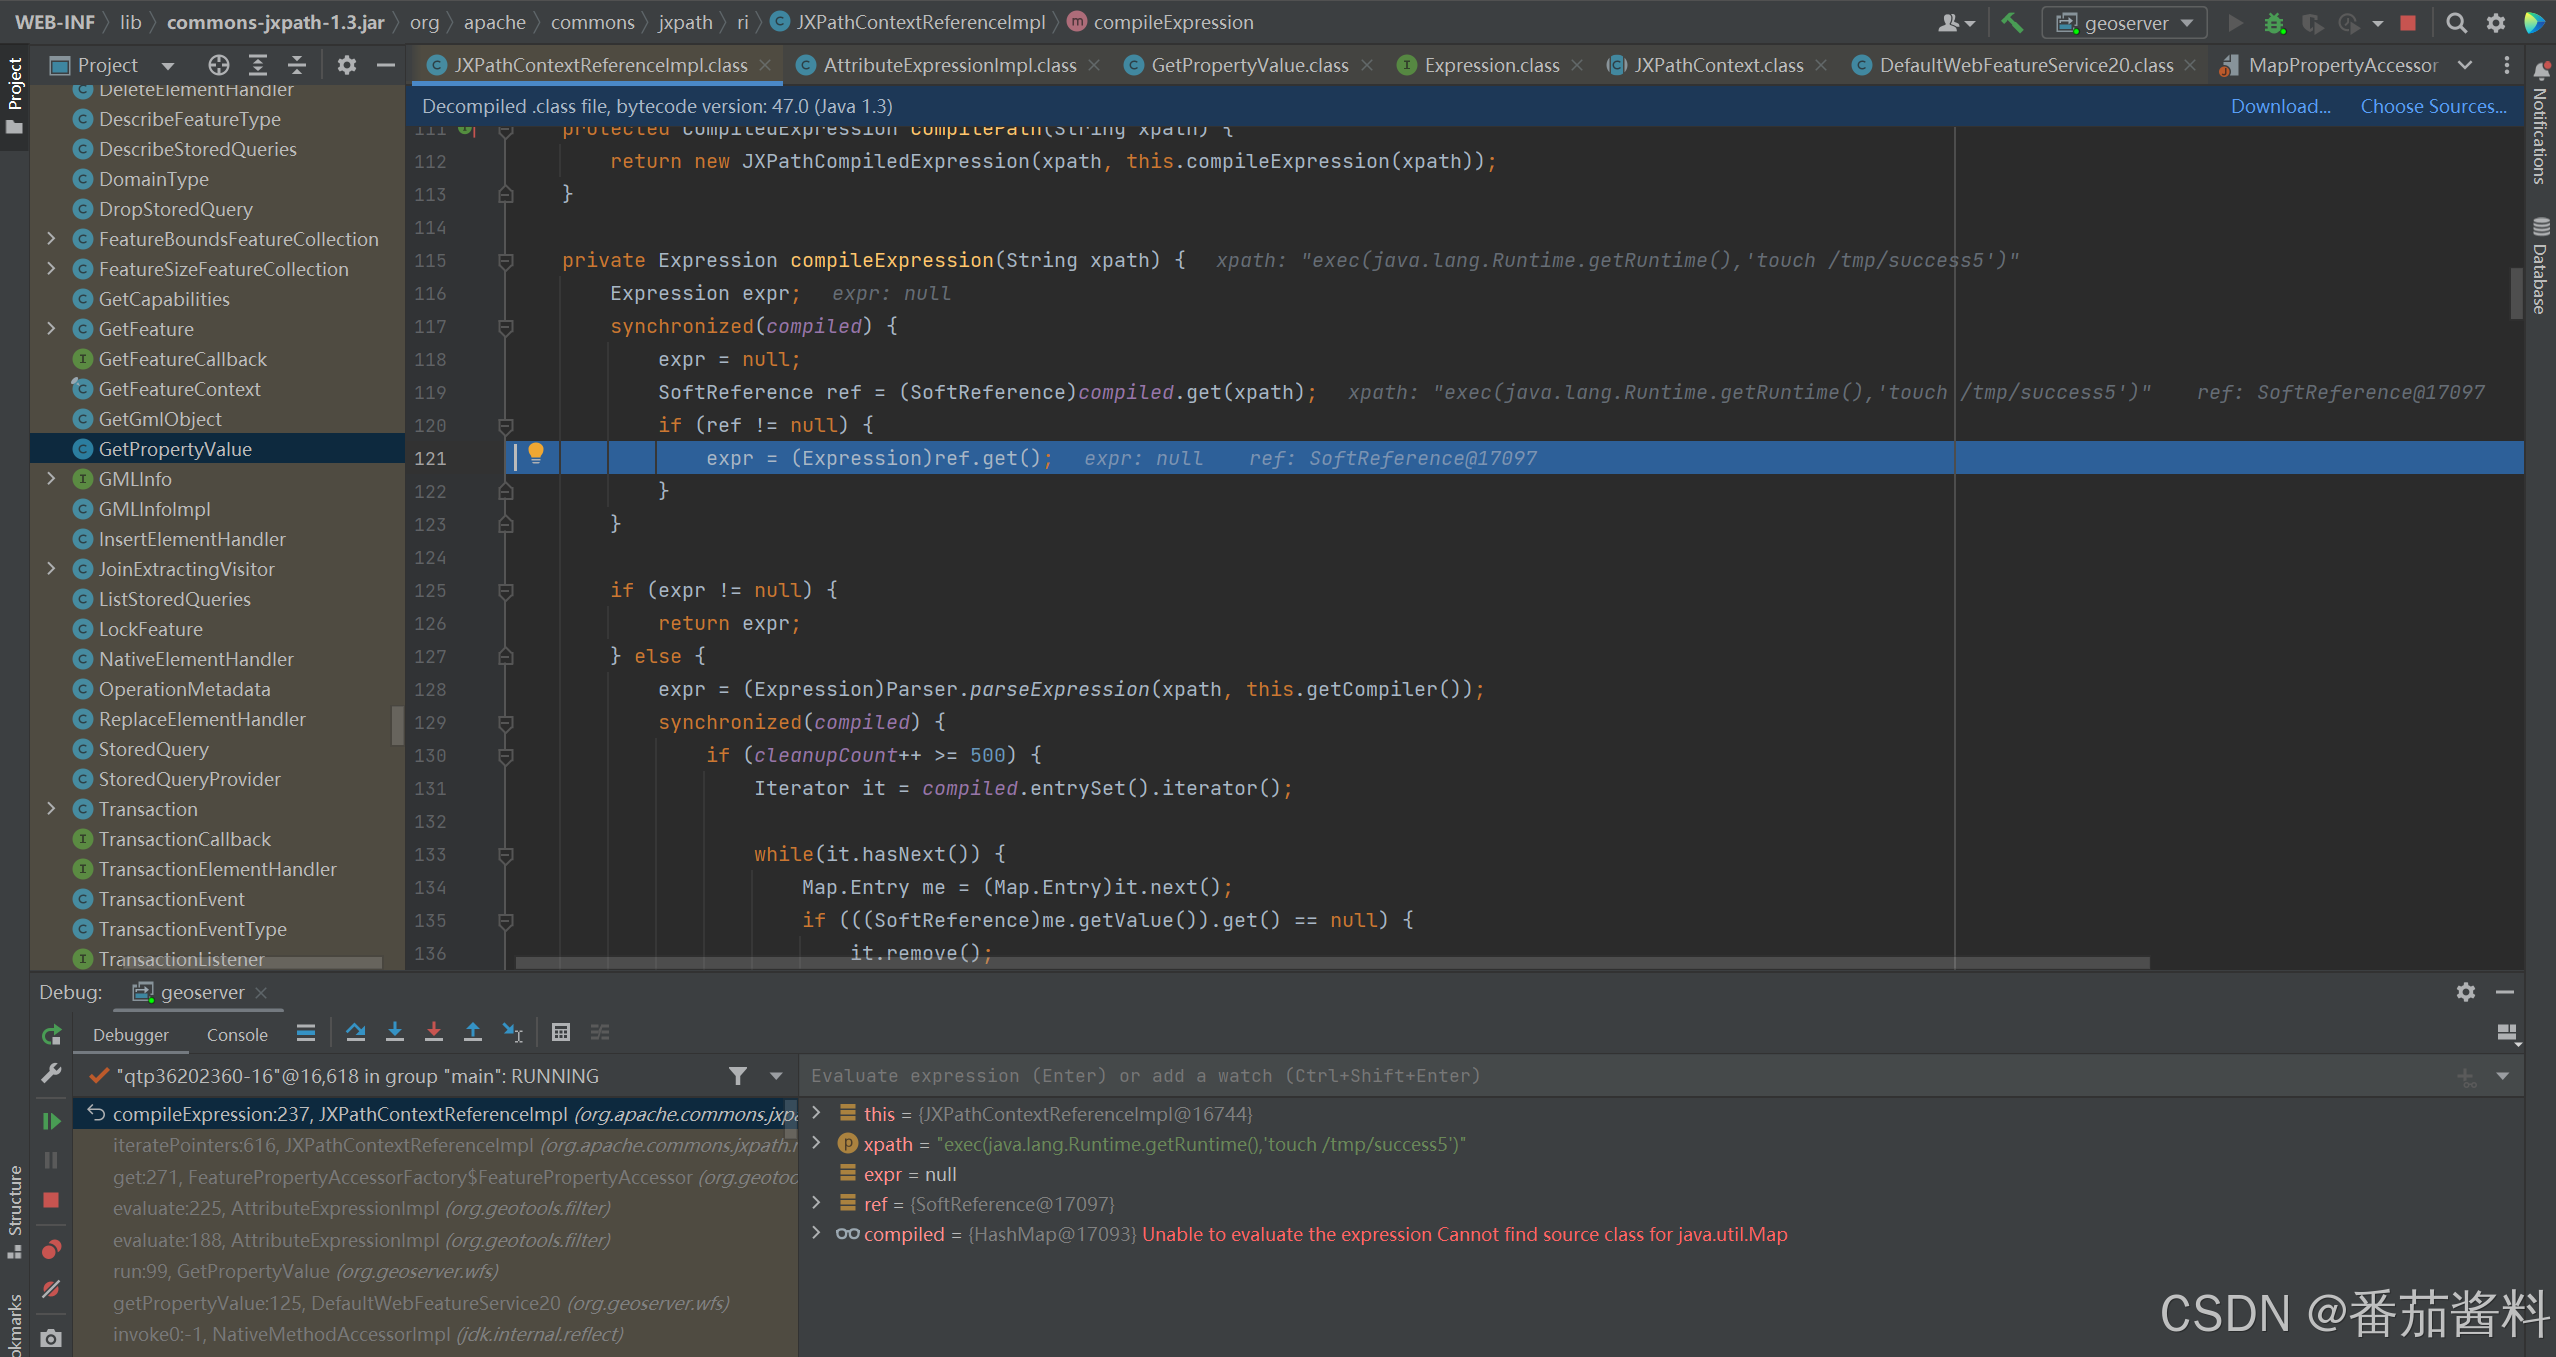The width and height of the screenshot is (2556, 1357).
Task: Select StoredQueryProvider in project tree
Action: tap(189, 779)
